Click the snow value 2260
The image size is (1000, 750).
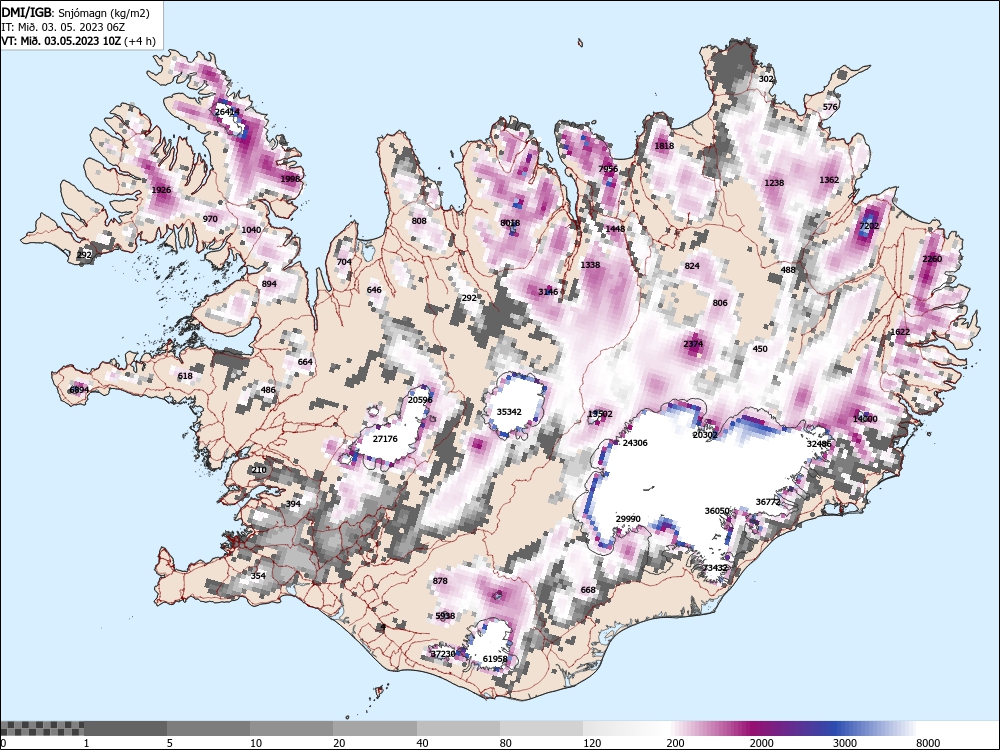[932, 259]
